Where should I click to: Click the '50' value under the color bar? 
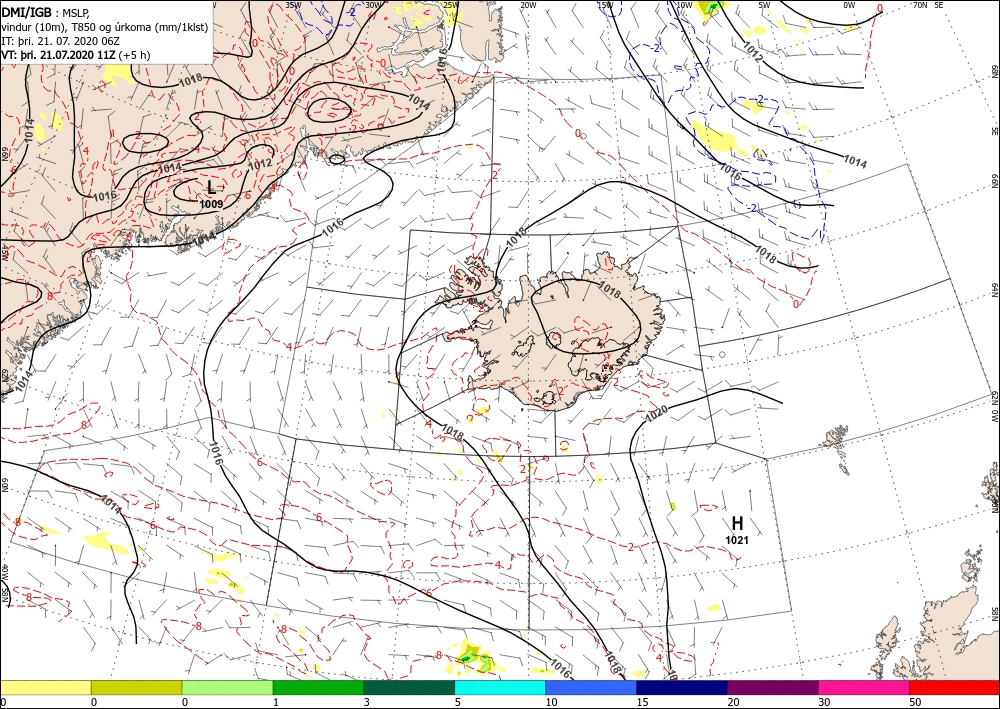click(915, 702)
